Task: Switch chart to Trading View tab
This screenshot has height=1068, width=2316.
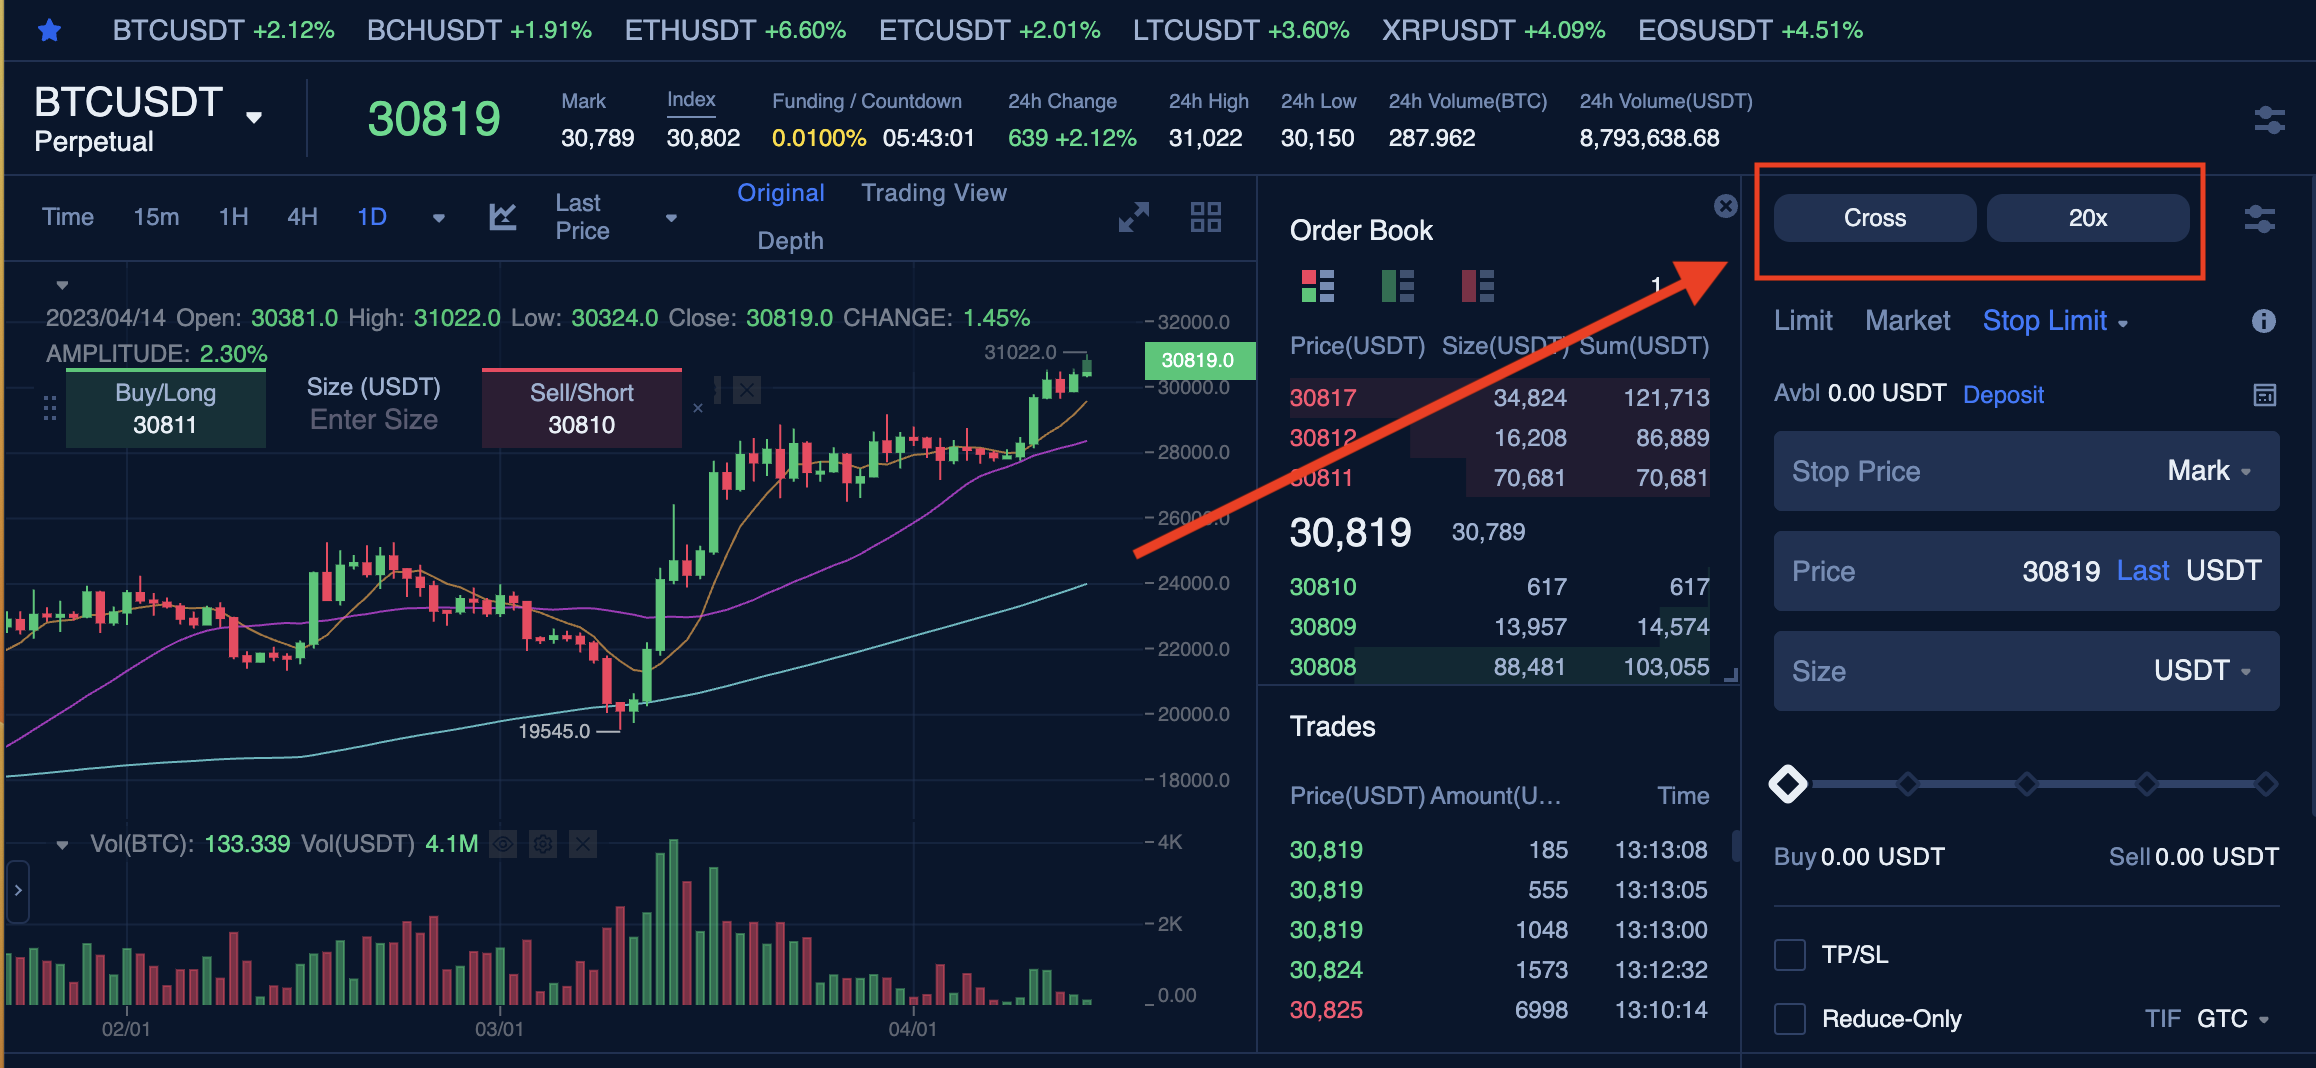Action: point(933,193)
